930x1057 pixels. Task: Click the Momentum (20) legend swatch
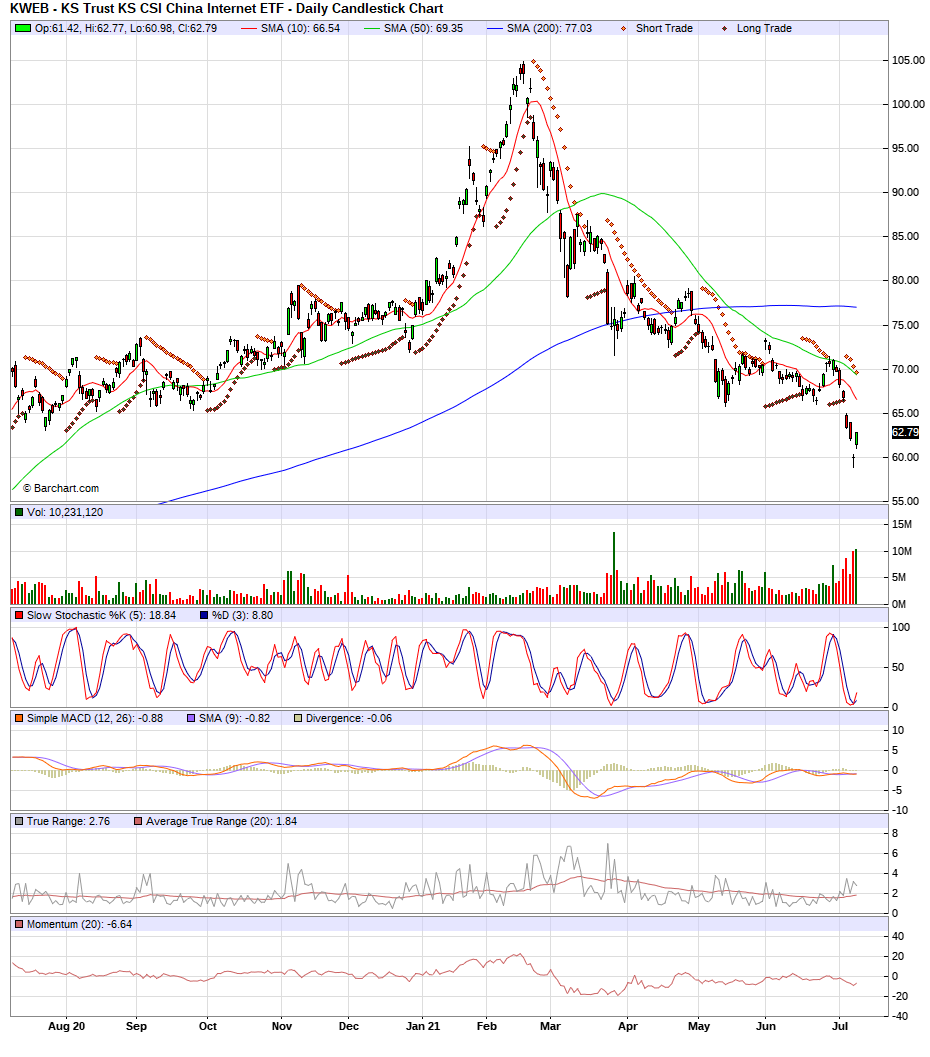(x=19, y=925)
